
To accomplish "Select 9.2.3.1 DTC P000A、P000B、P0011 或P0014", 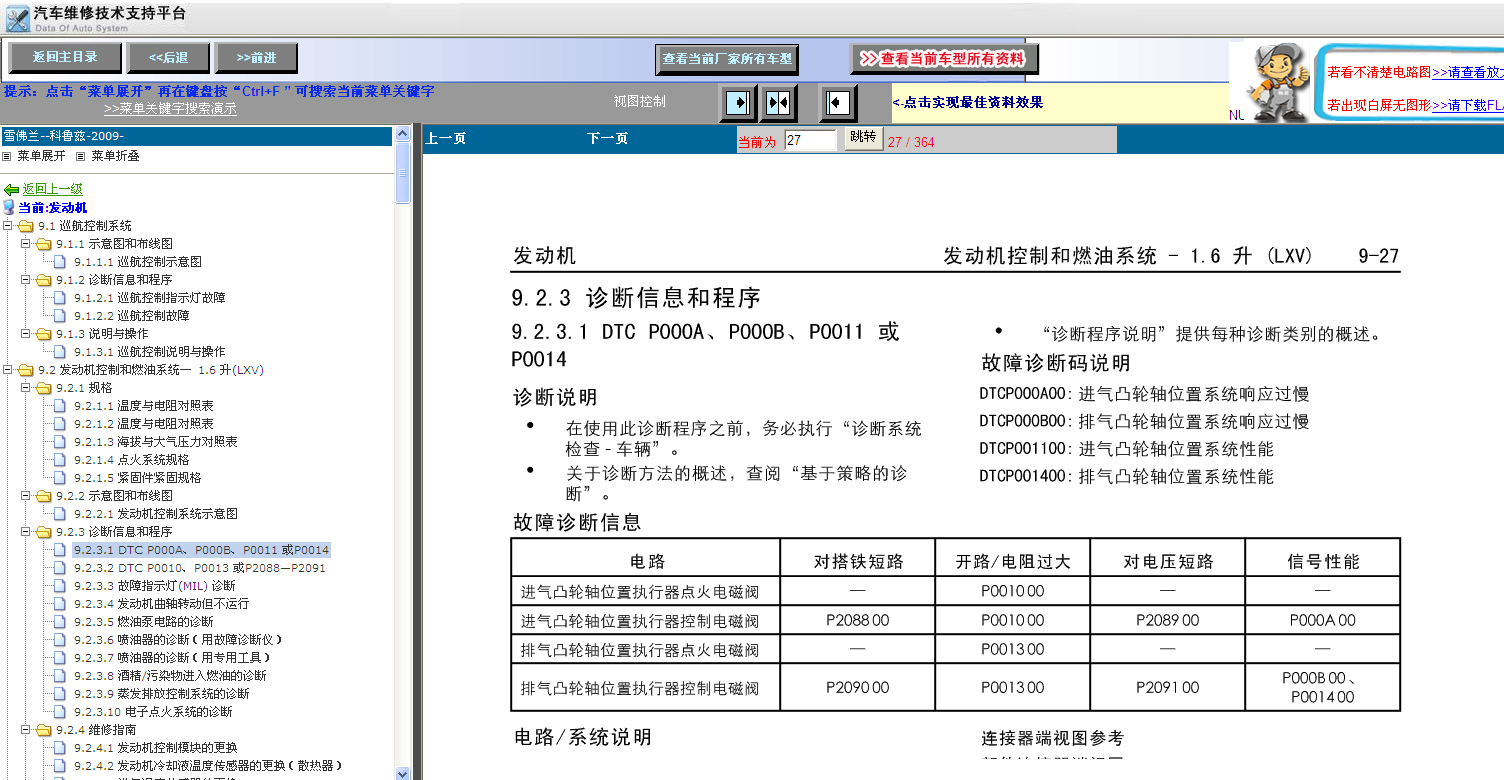I will (201, 550).
